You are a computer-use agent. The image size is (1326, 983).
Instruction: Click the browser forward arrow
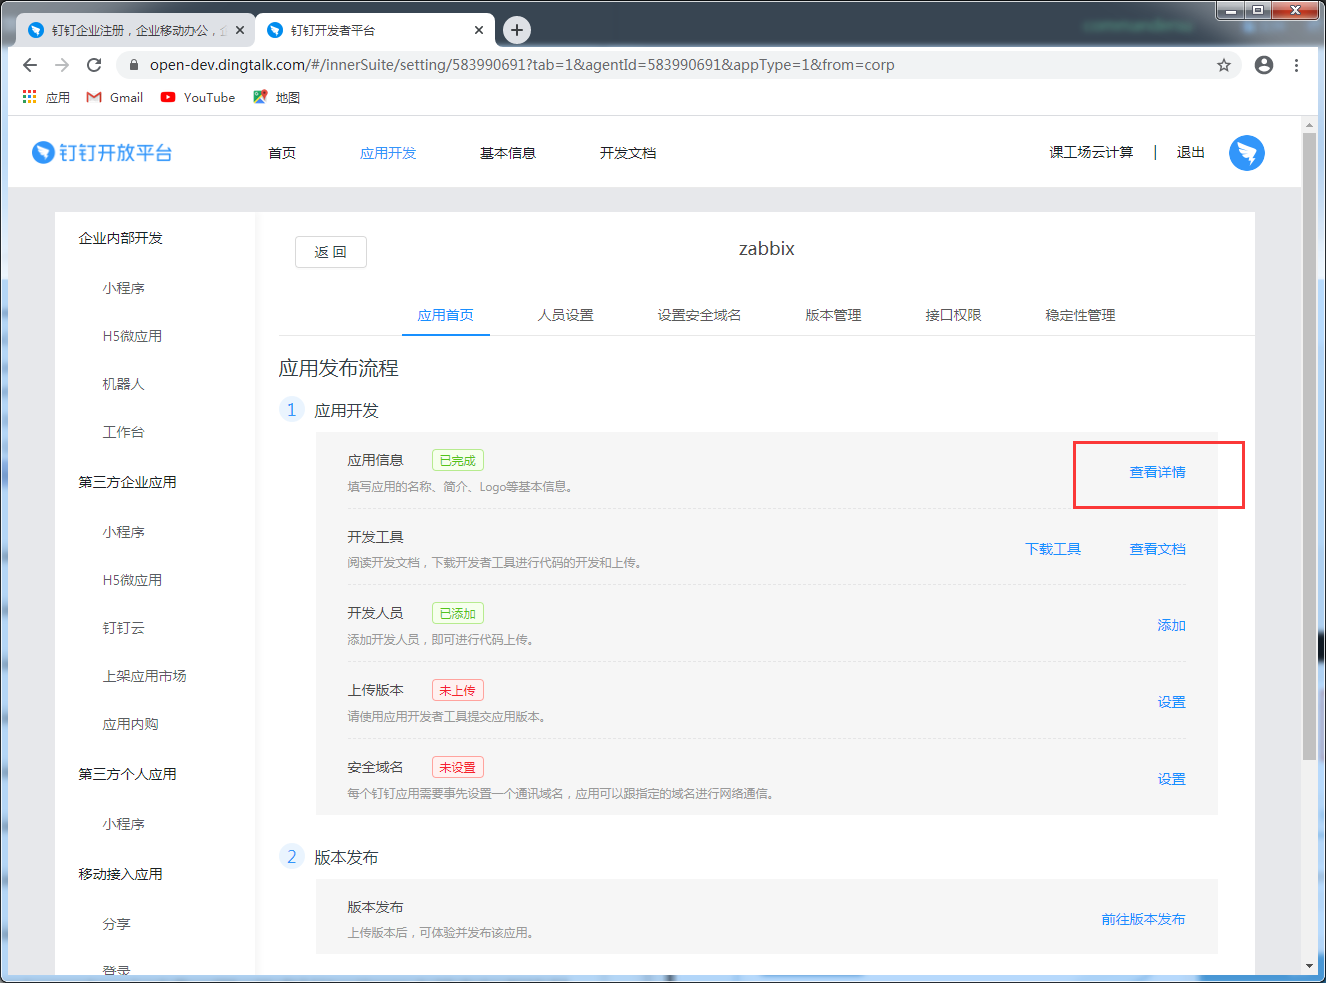click(x=62, y=65)
